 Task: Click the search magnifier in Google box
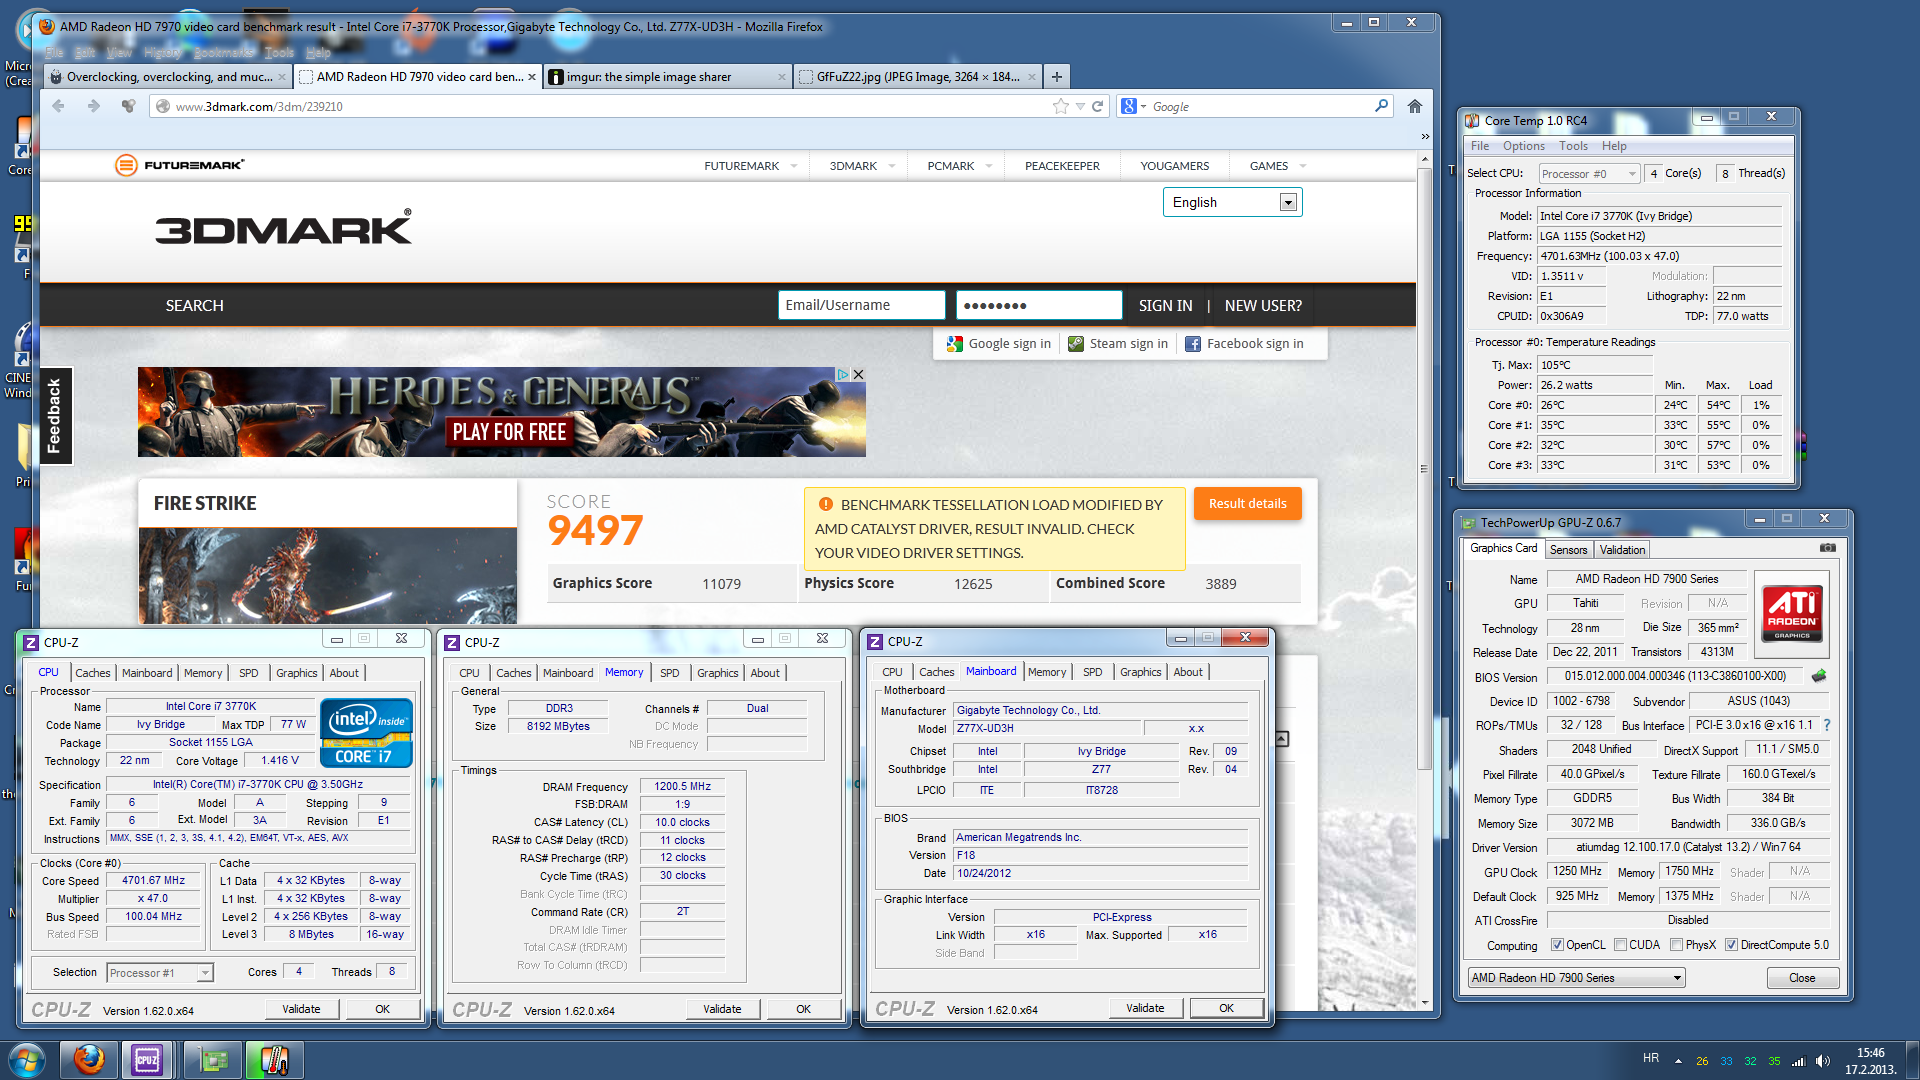coord(1381,106)
